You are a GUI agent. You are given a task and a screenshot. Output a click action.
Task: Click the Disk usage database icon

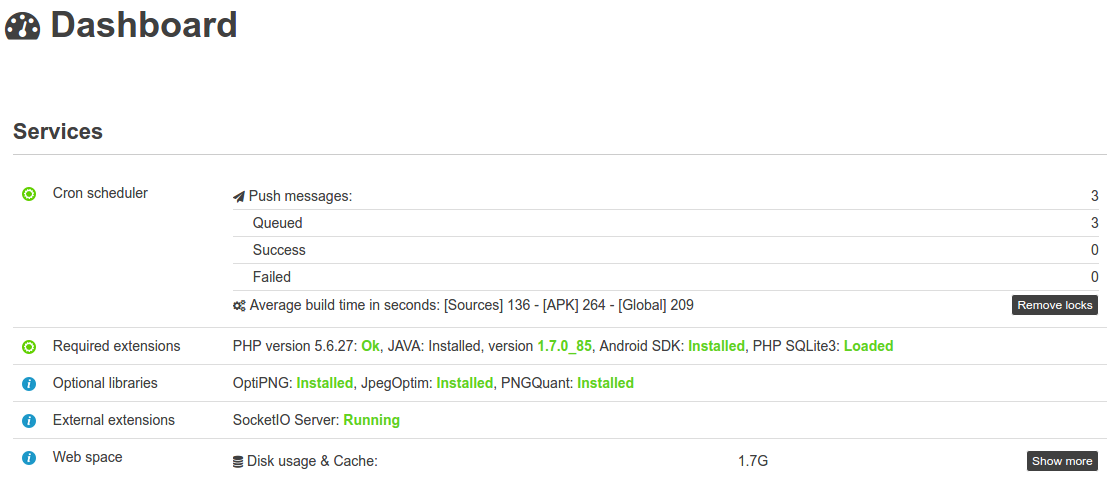pos(238,462)
